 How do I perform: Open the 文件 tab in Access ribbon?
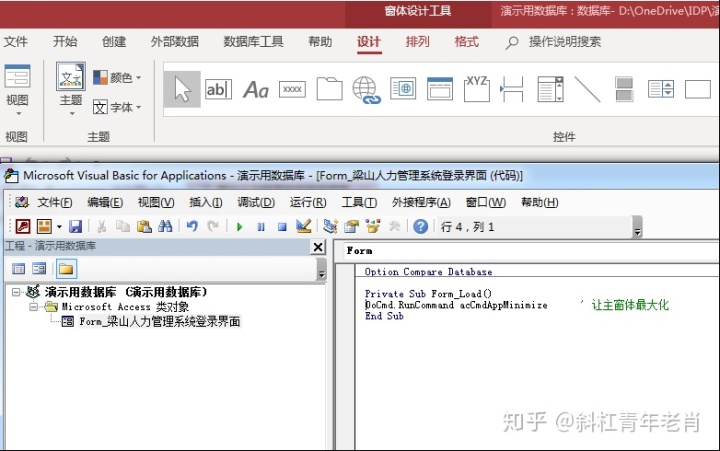(x=16, y=42)
